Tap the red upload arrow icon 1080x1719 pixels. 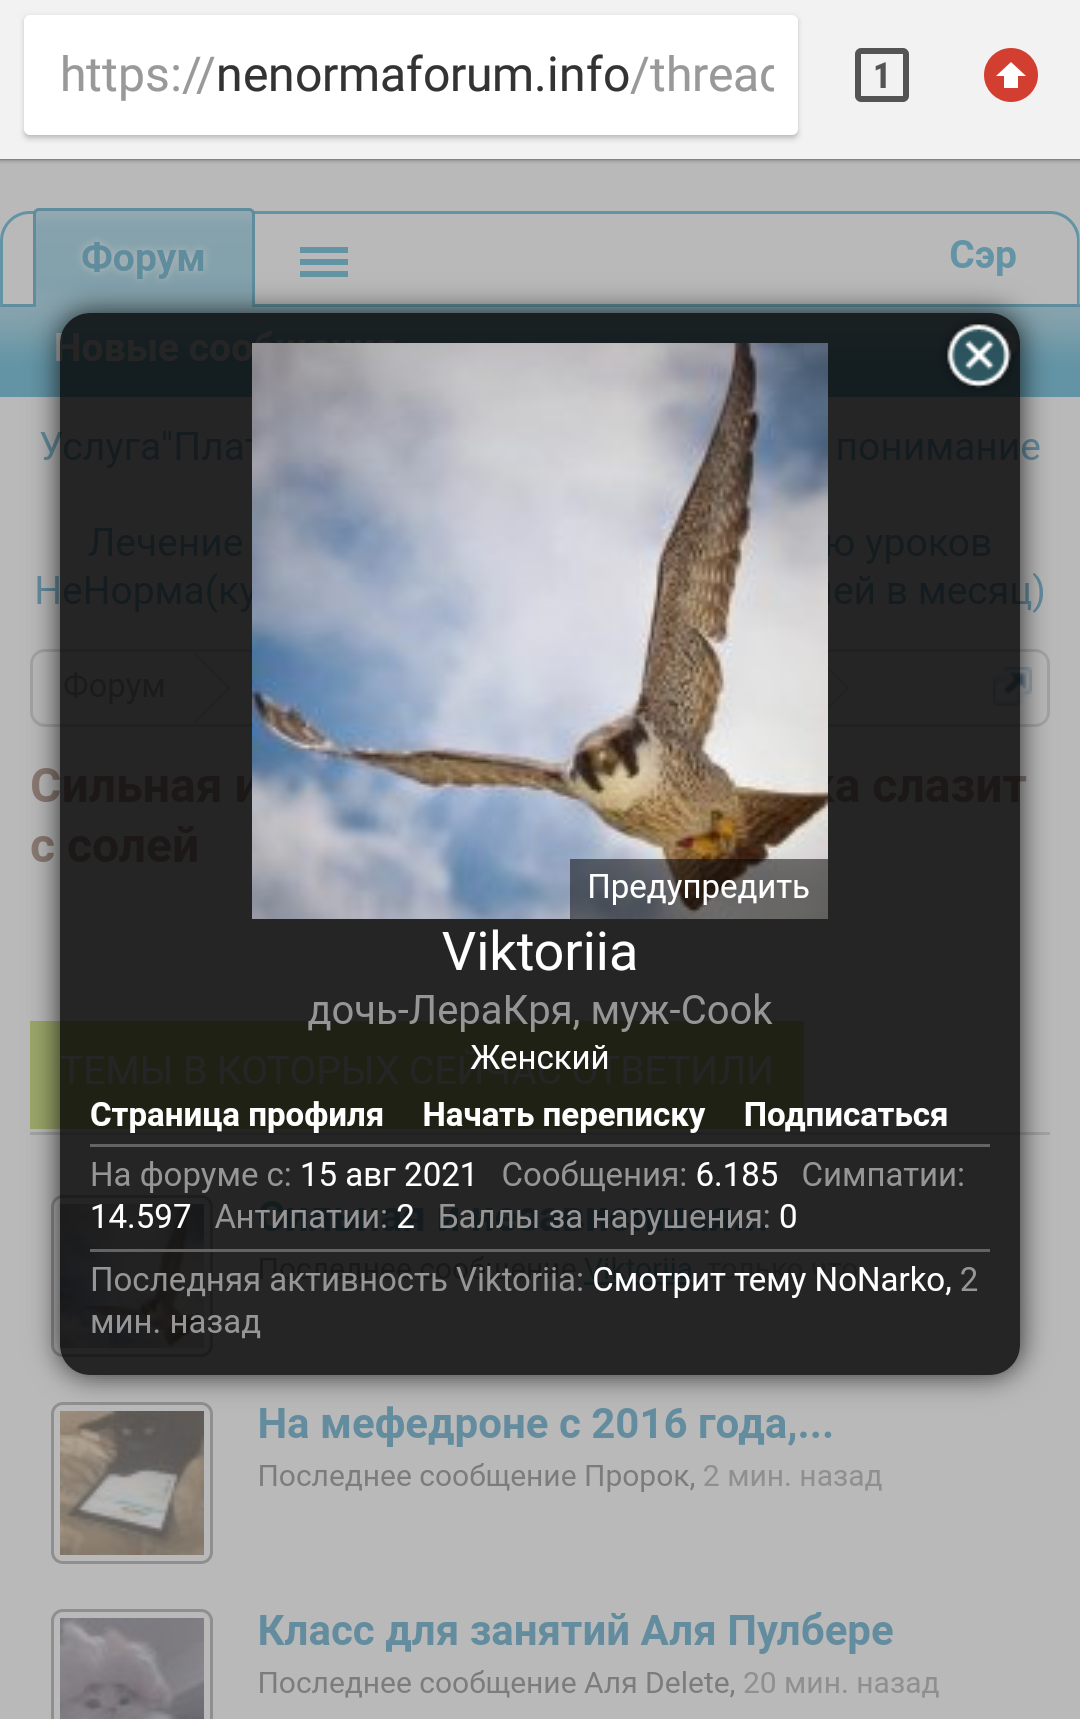tap(1010, 75)
